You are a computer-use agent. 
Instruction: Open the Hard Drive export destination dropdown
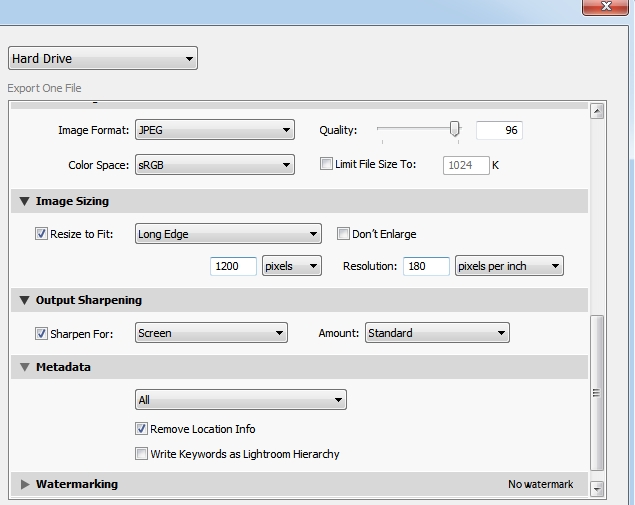[103, 59]
